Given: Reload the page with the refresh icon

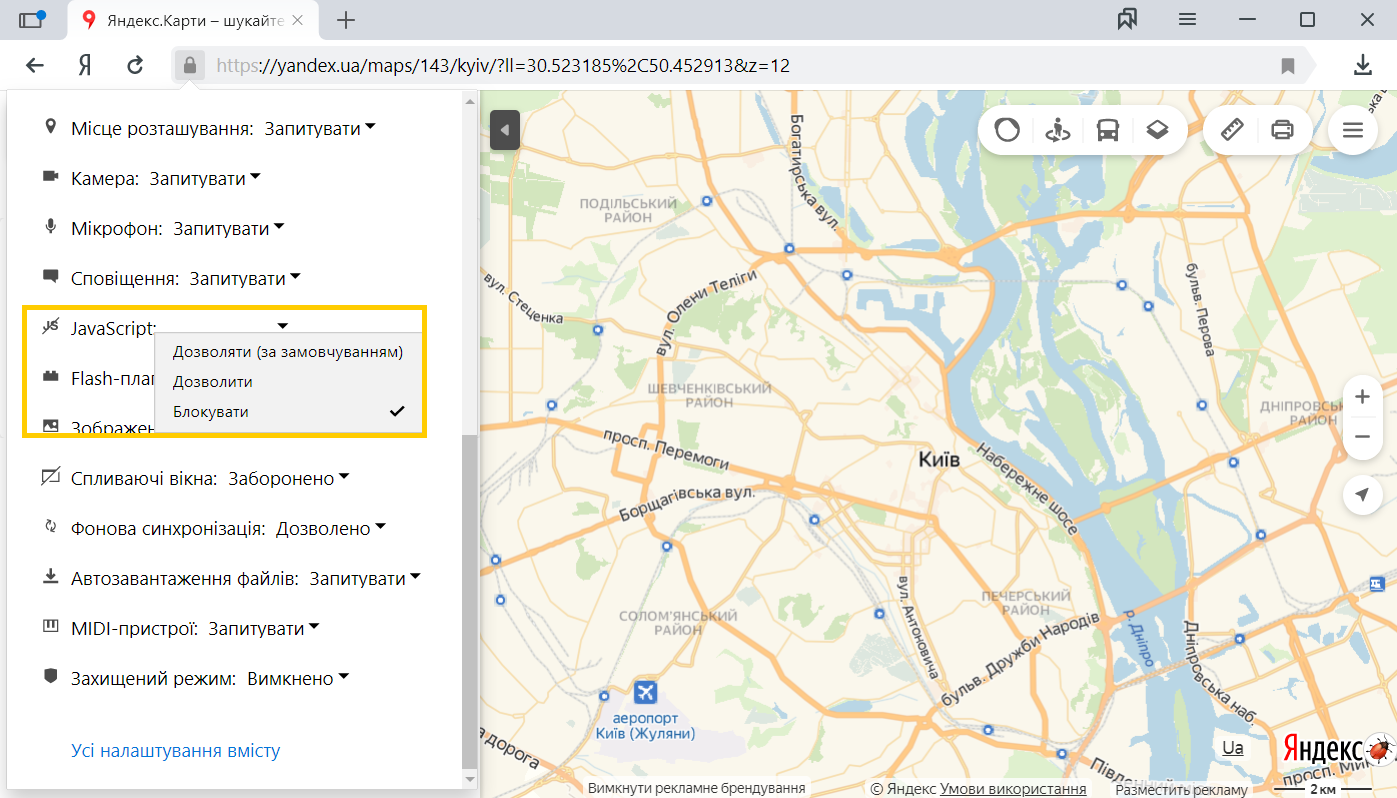Looking at the screenshot, I should click(x=135, y=66).
